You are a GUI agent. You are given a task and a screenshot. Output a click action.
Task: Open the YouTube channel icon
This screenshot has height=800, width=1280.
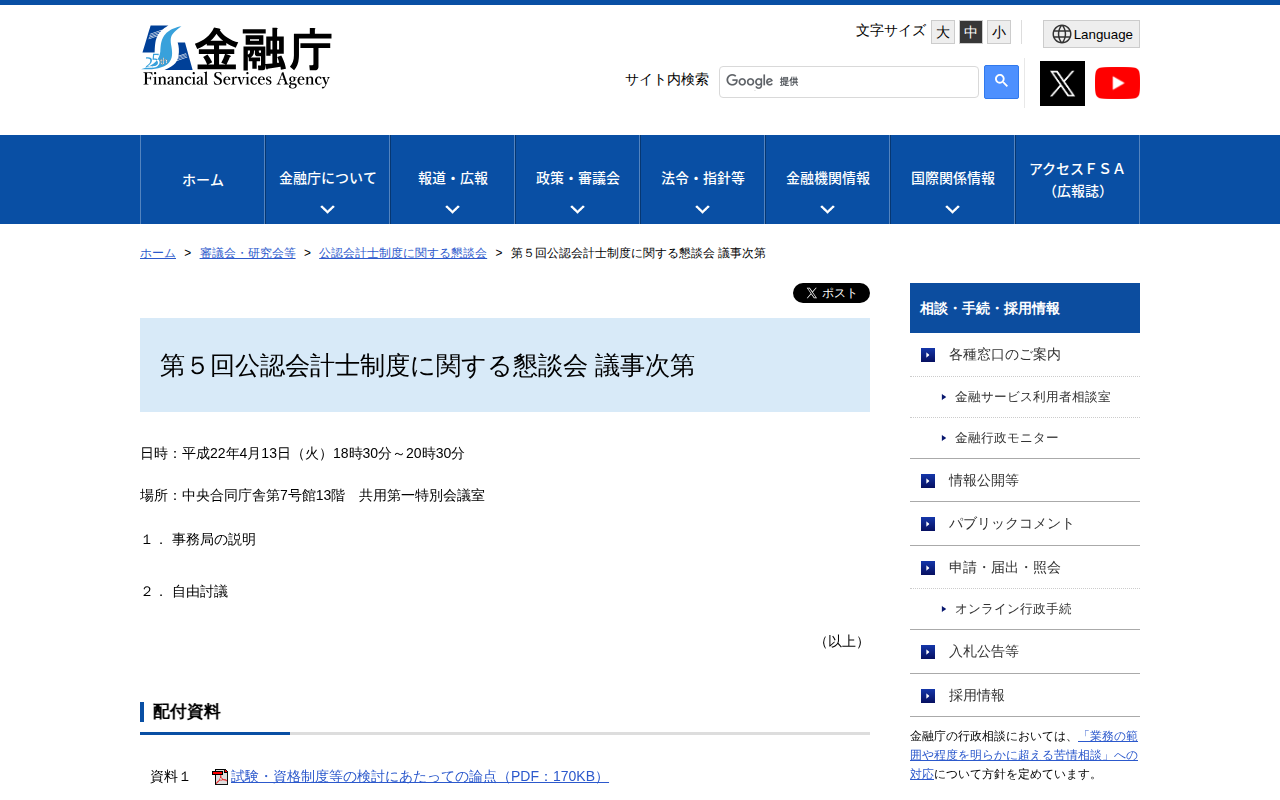1117,83
